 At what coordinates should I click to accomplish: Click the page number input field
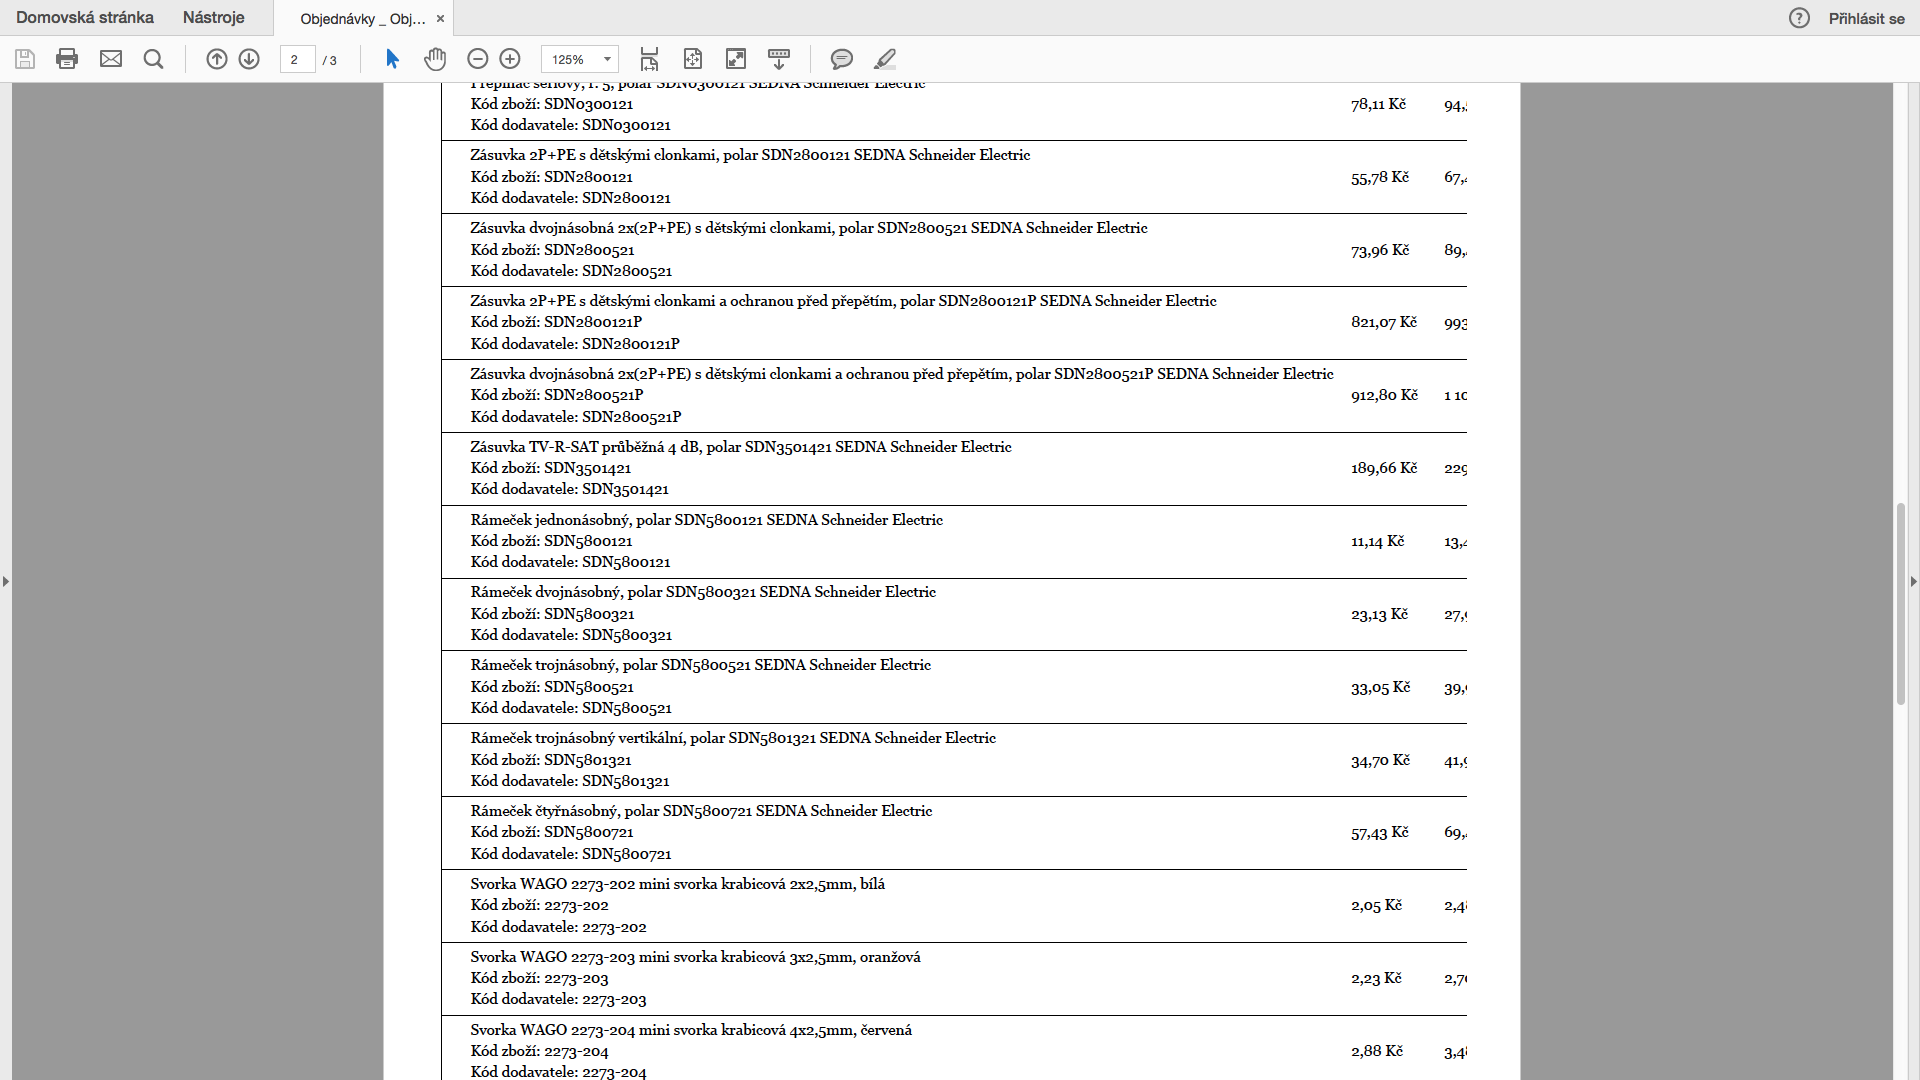[297, 59]
